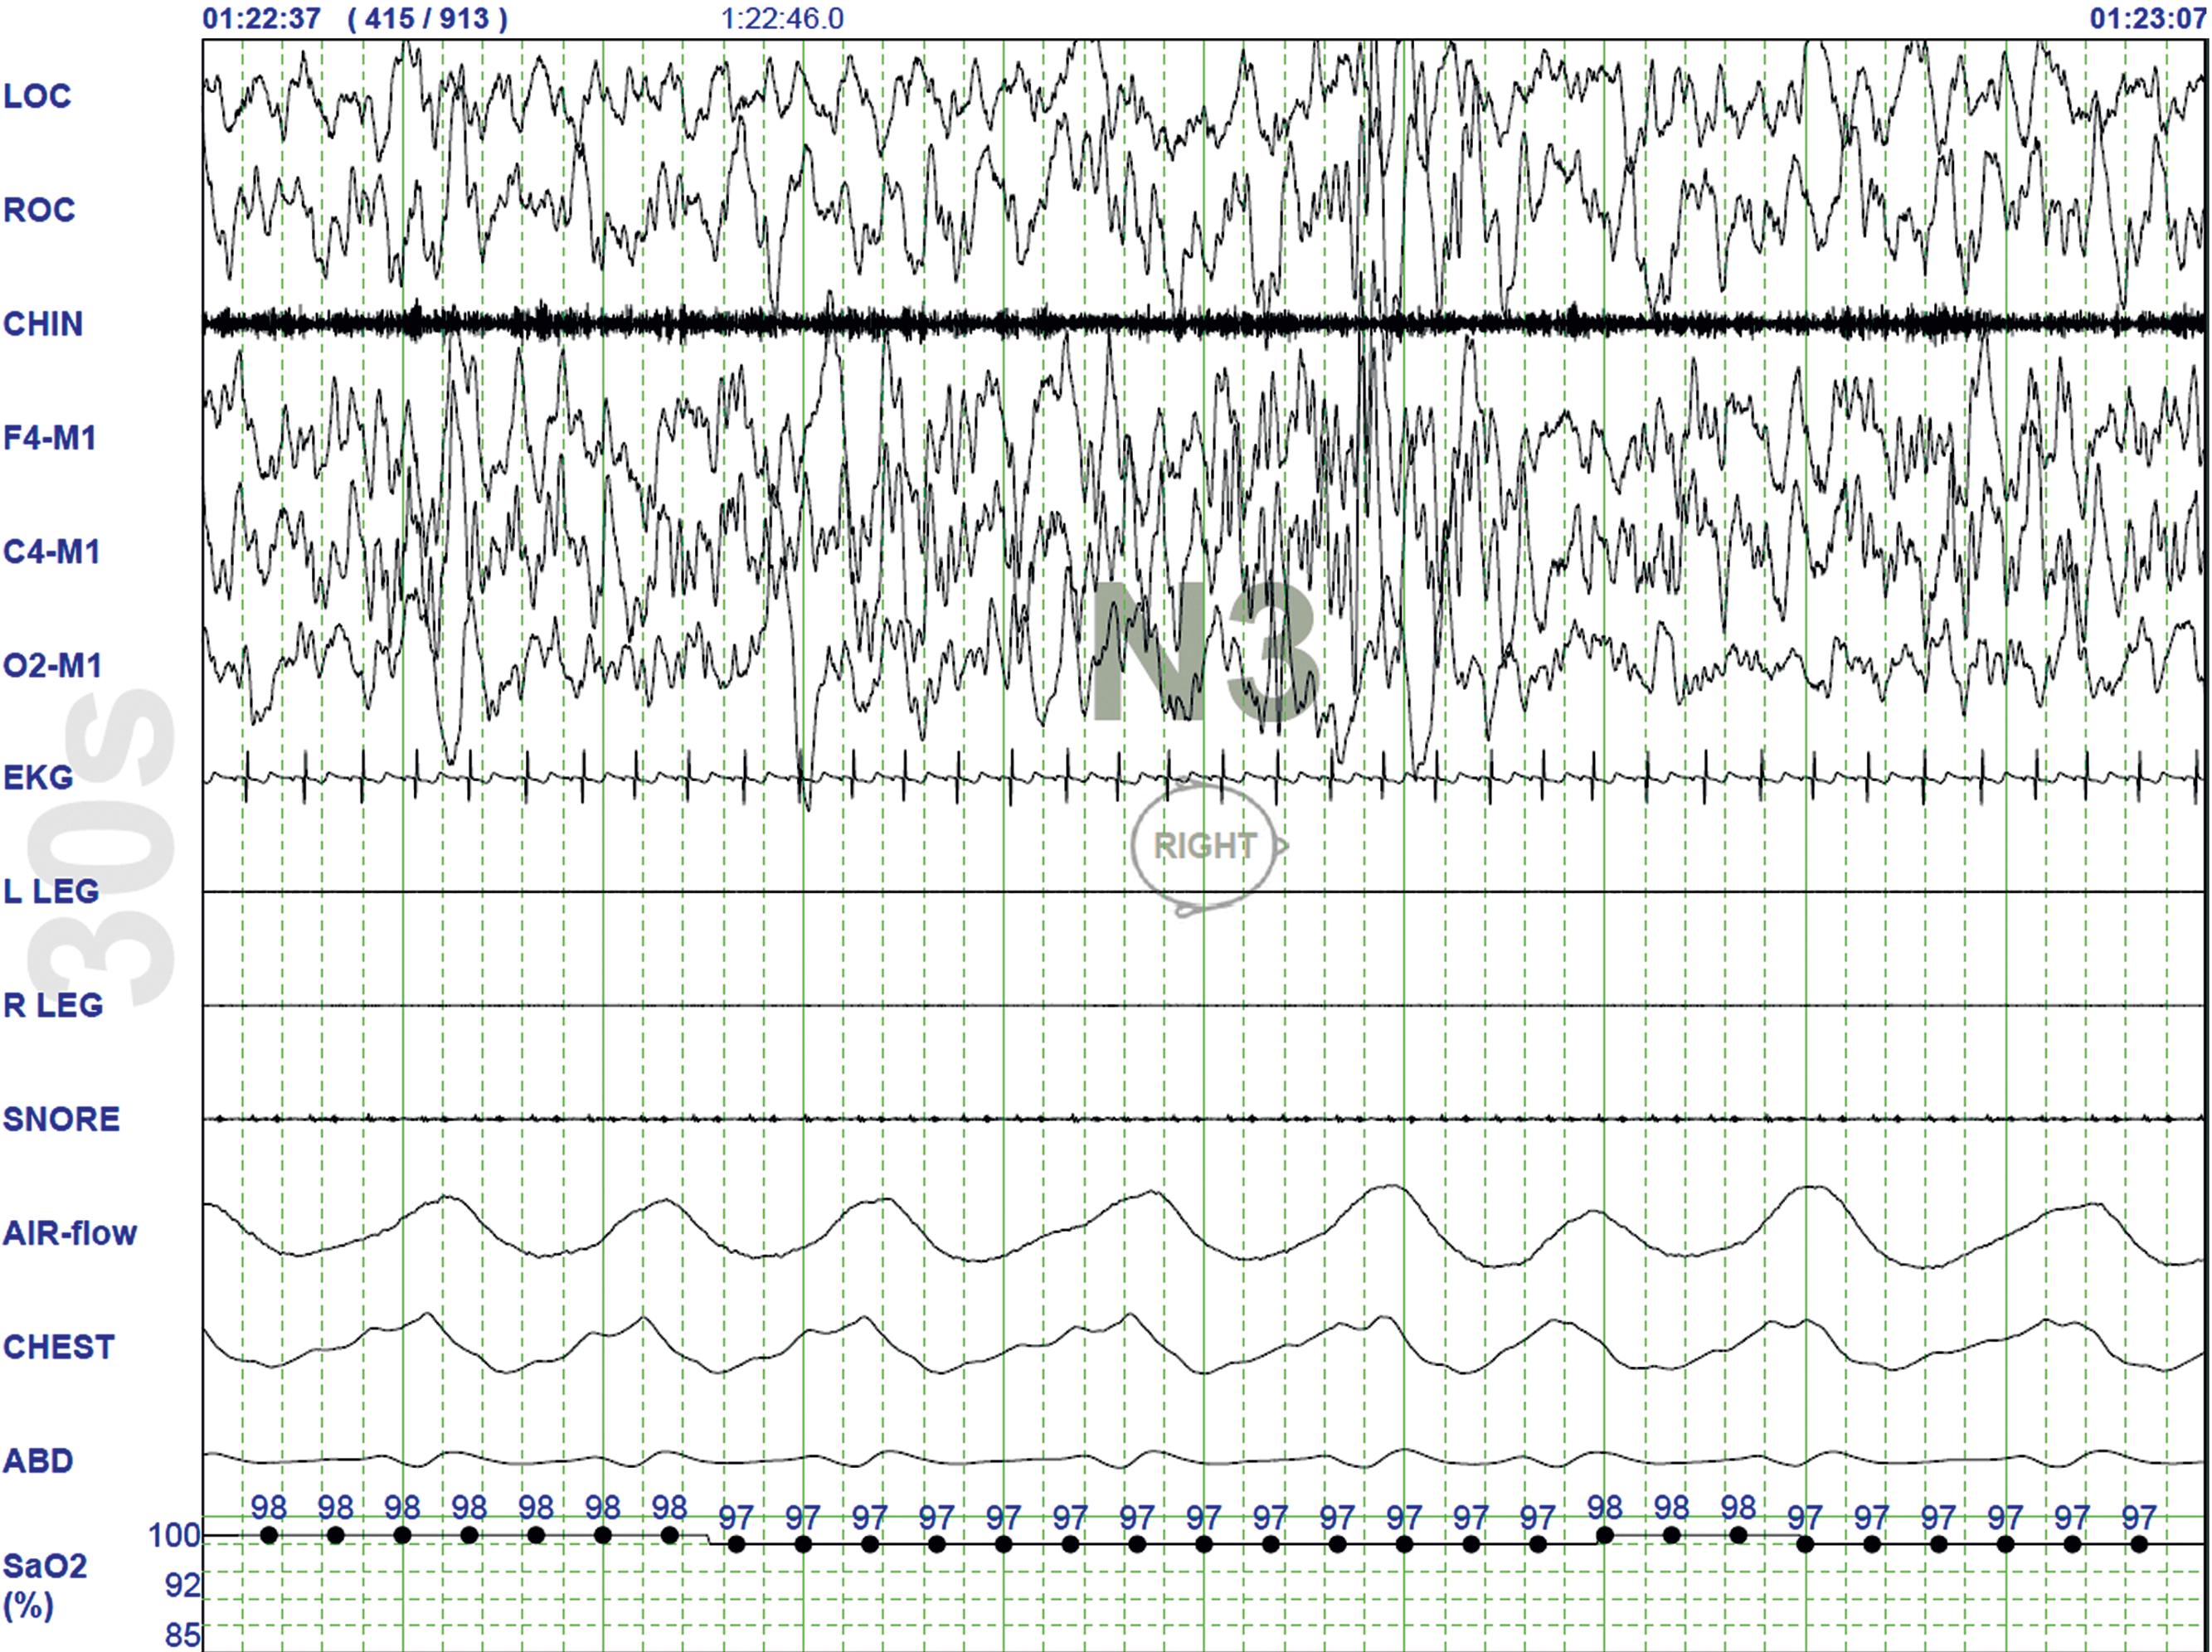Click the epoch counter (415 / 913)
Screen dimensions: 2212x1652
428,19
